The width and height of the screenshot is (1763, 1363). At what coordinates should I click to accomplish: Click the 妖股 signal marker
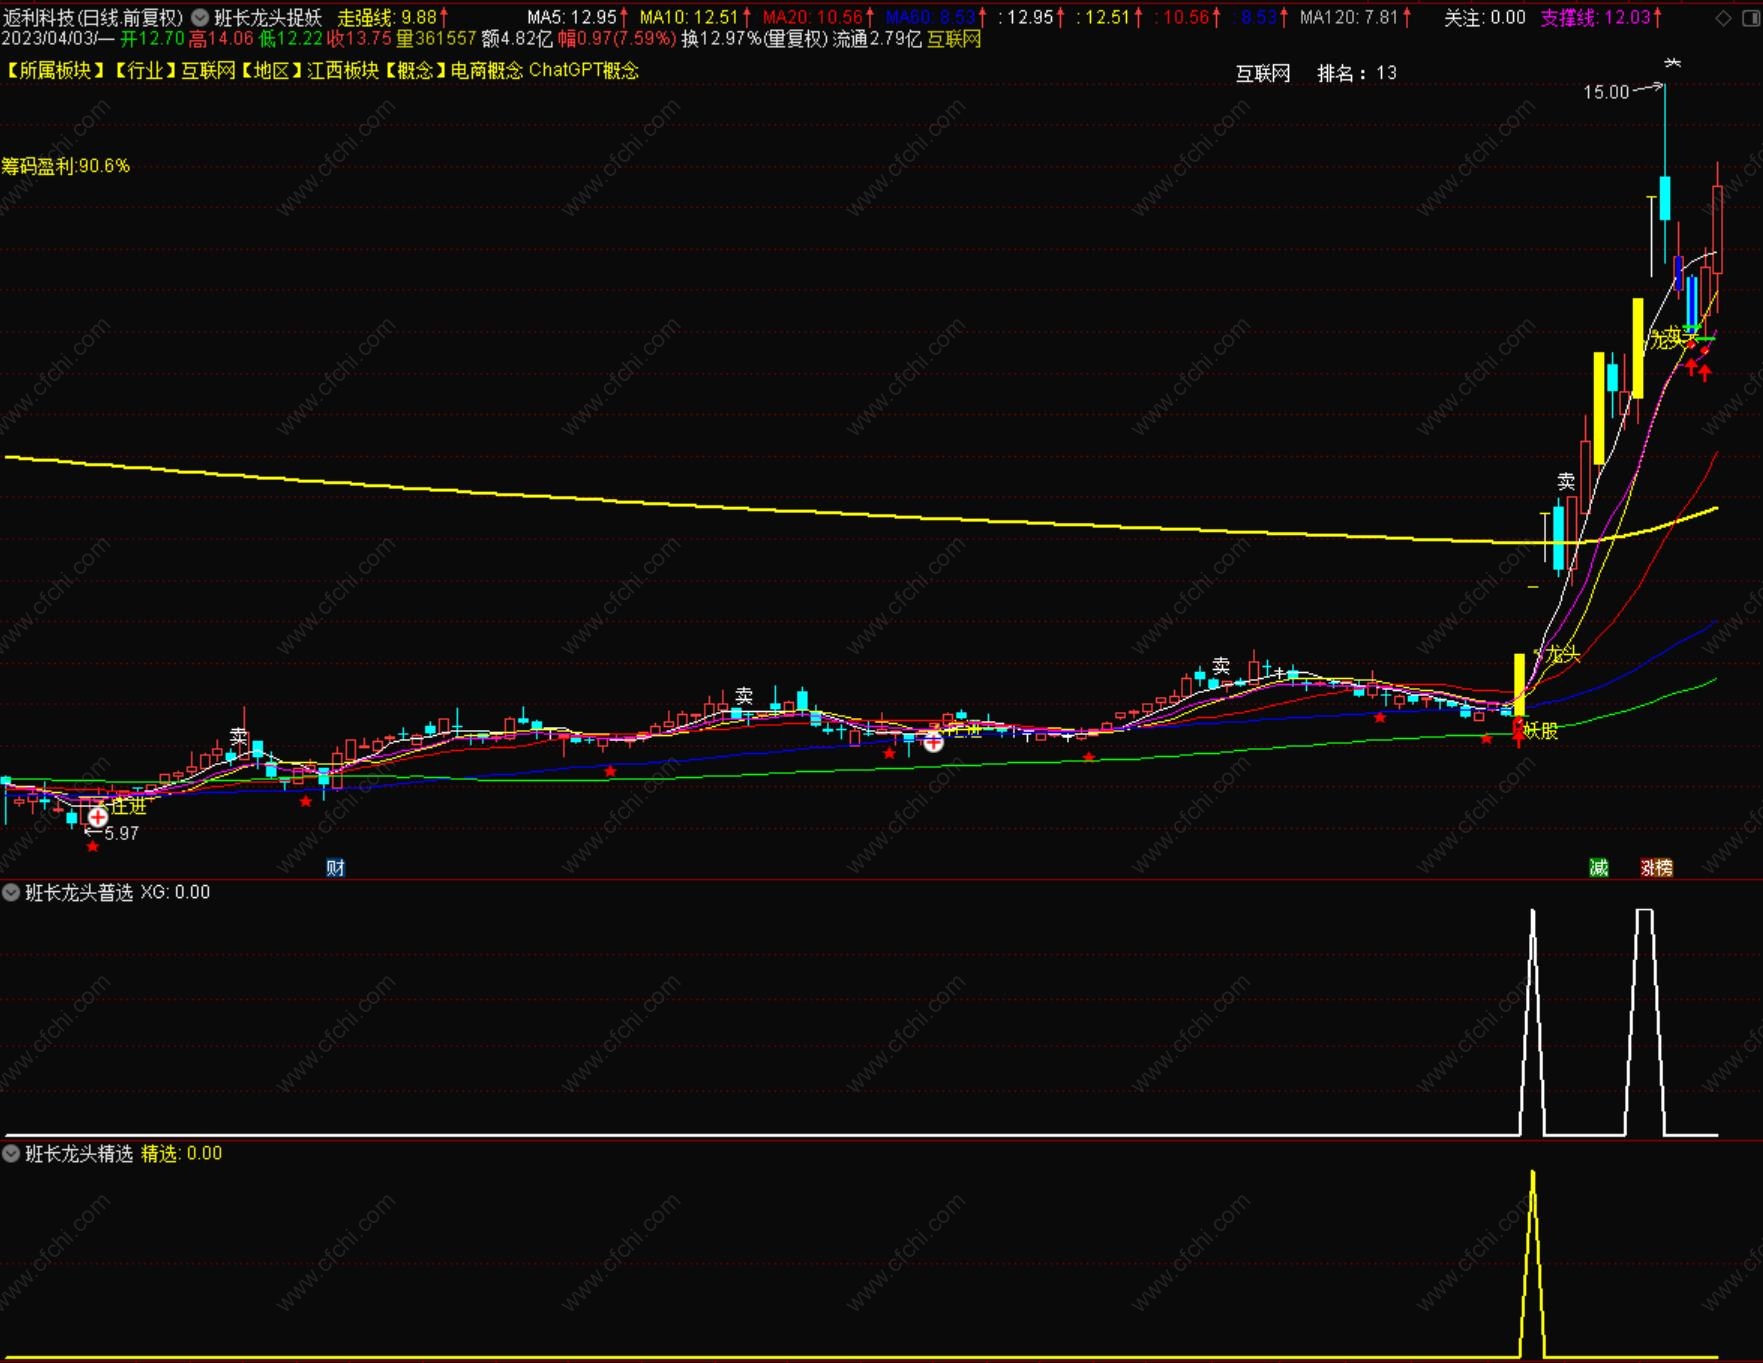(1541, 731)
